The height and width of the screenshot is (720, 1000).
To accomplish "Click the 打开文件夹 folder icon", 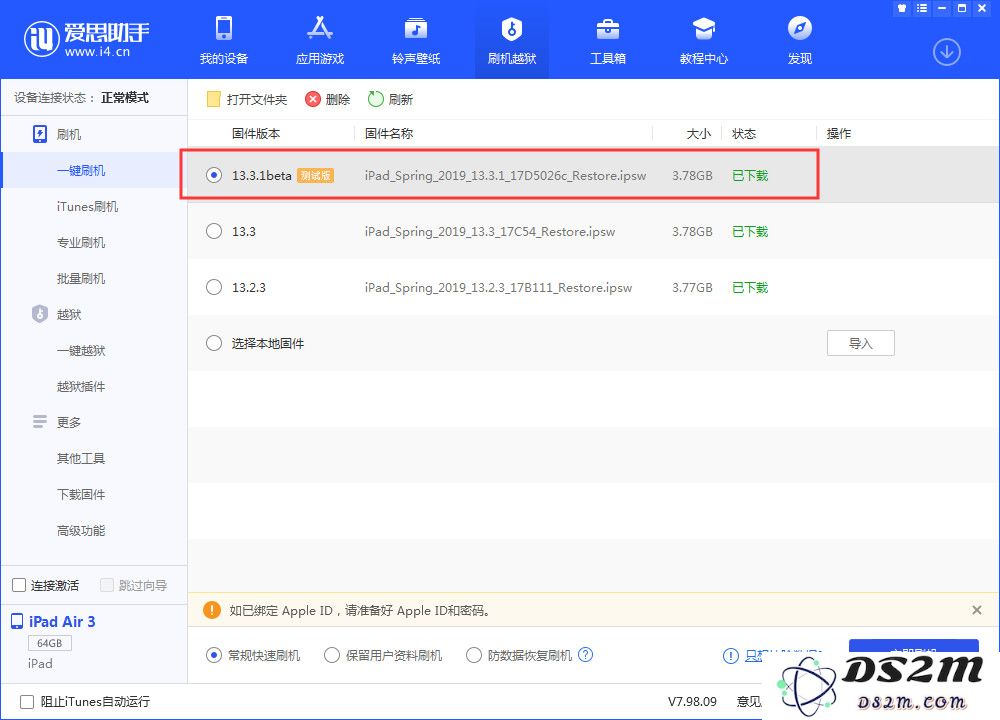I will tap(214, 99).
